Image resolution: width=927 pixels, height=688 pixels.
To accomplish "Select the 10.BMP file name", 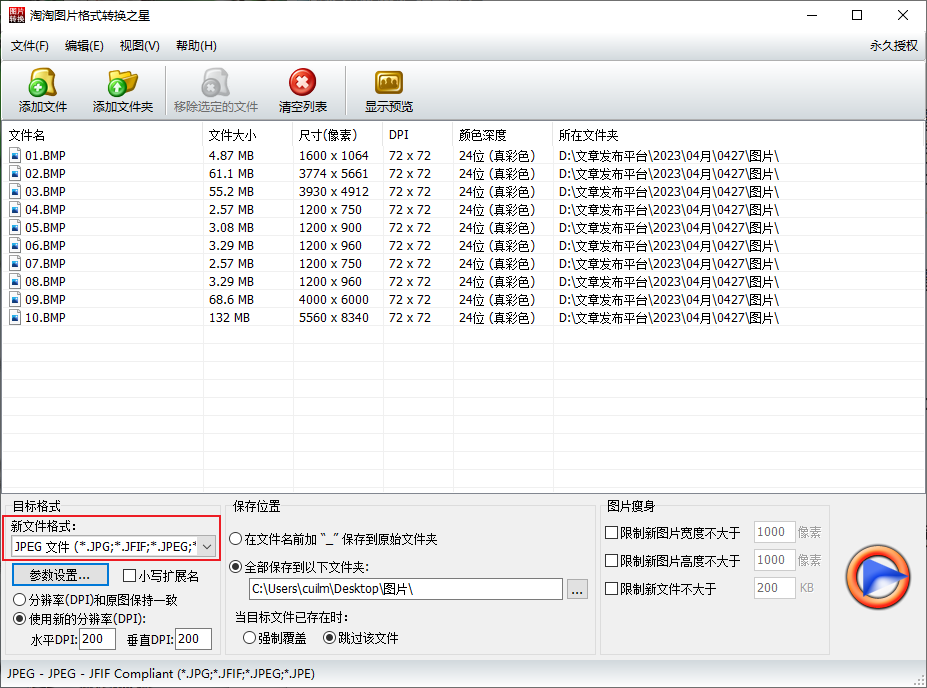I will pyautogui.click(x=45, y=318).
